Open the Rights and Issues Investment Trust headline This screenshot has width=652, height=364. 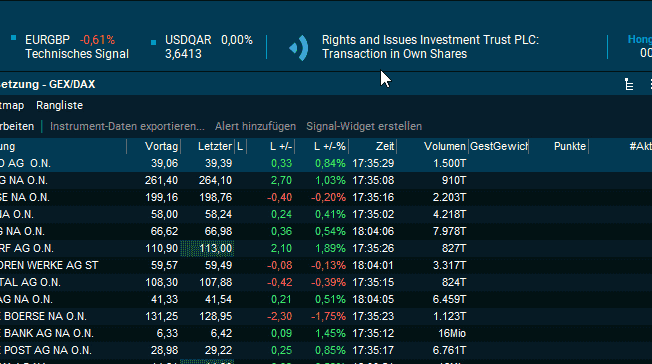pos(430,47)
